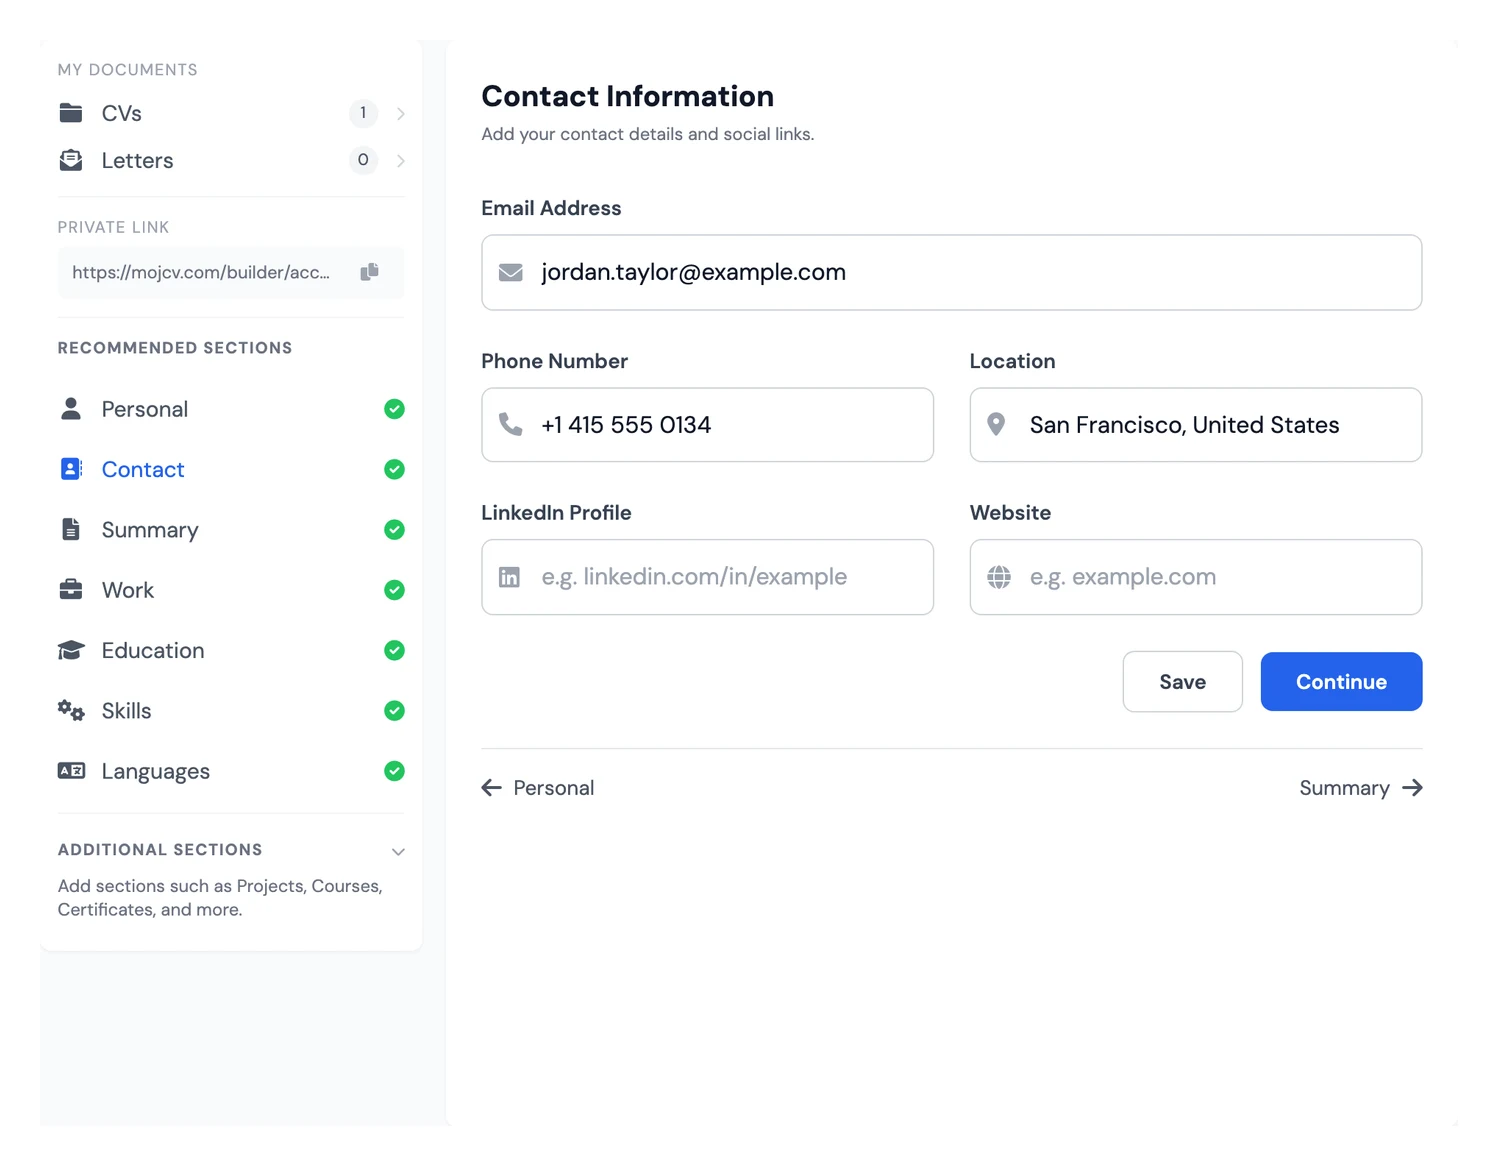Focus the Website input field
Image resolution: width=1498 pixels, height=1166 pixels.
[1195, 577]
